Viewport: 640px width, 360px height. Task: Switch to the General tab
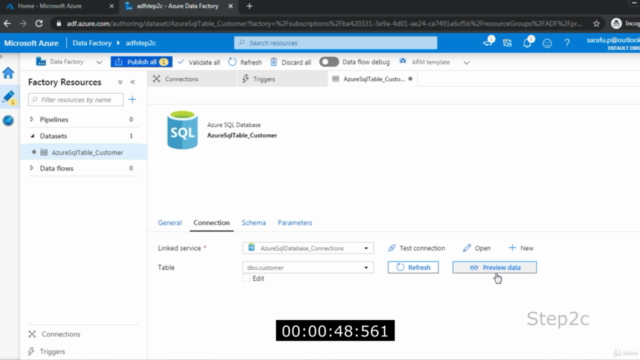pos(170,222)
